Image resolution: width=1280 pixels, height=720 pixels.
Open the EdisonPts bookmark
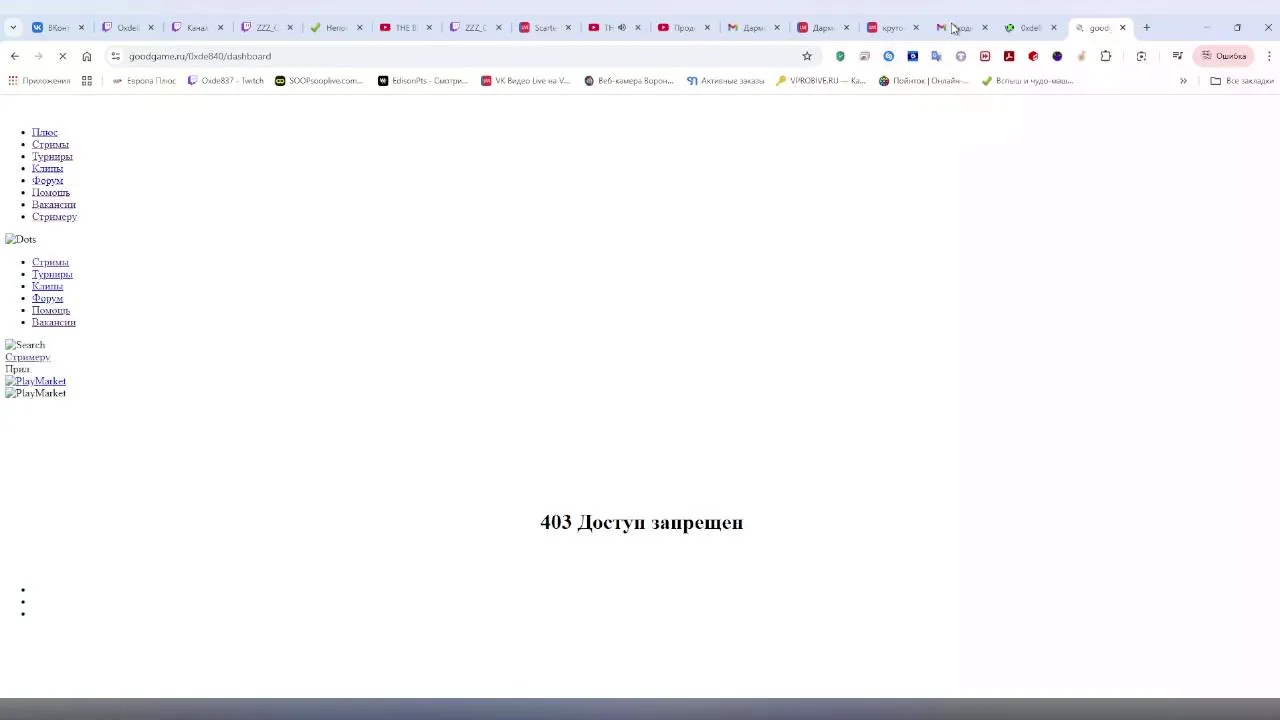[x=423, y=81]
